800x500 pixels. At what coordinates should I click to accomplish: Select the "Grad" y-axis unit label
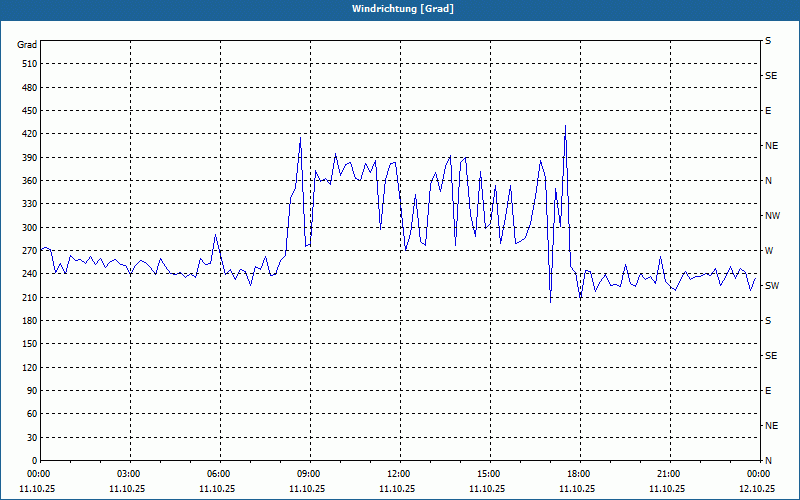click(x=27, y=45)
